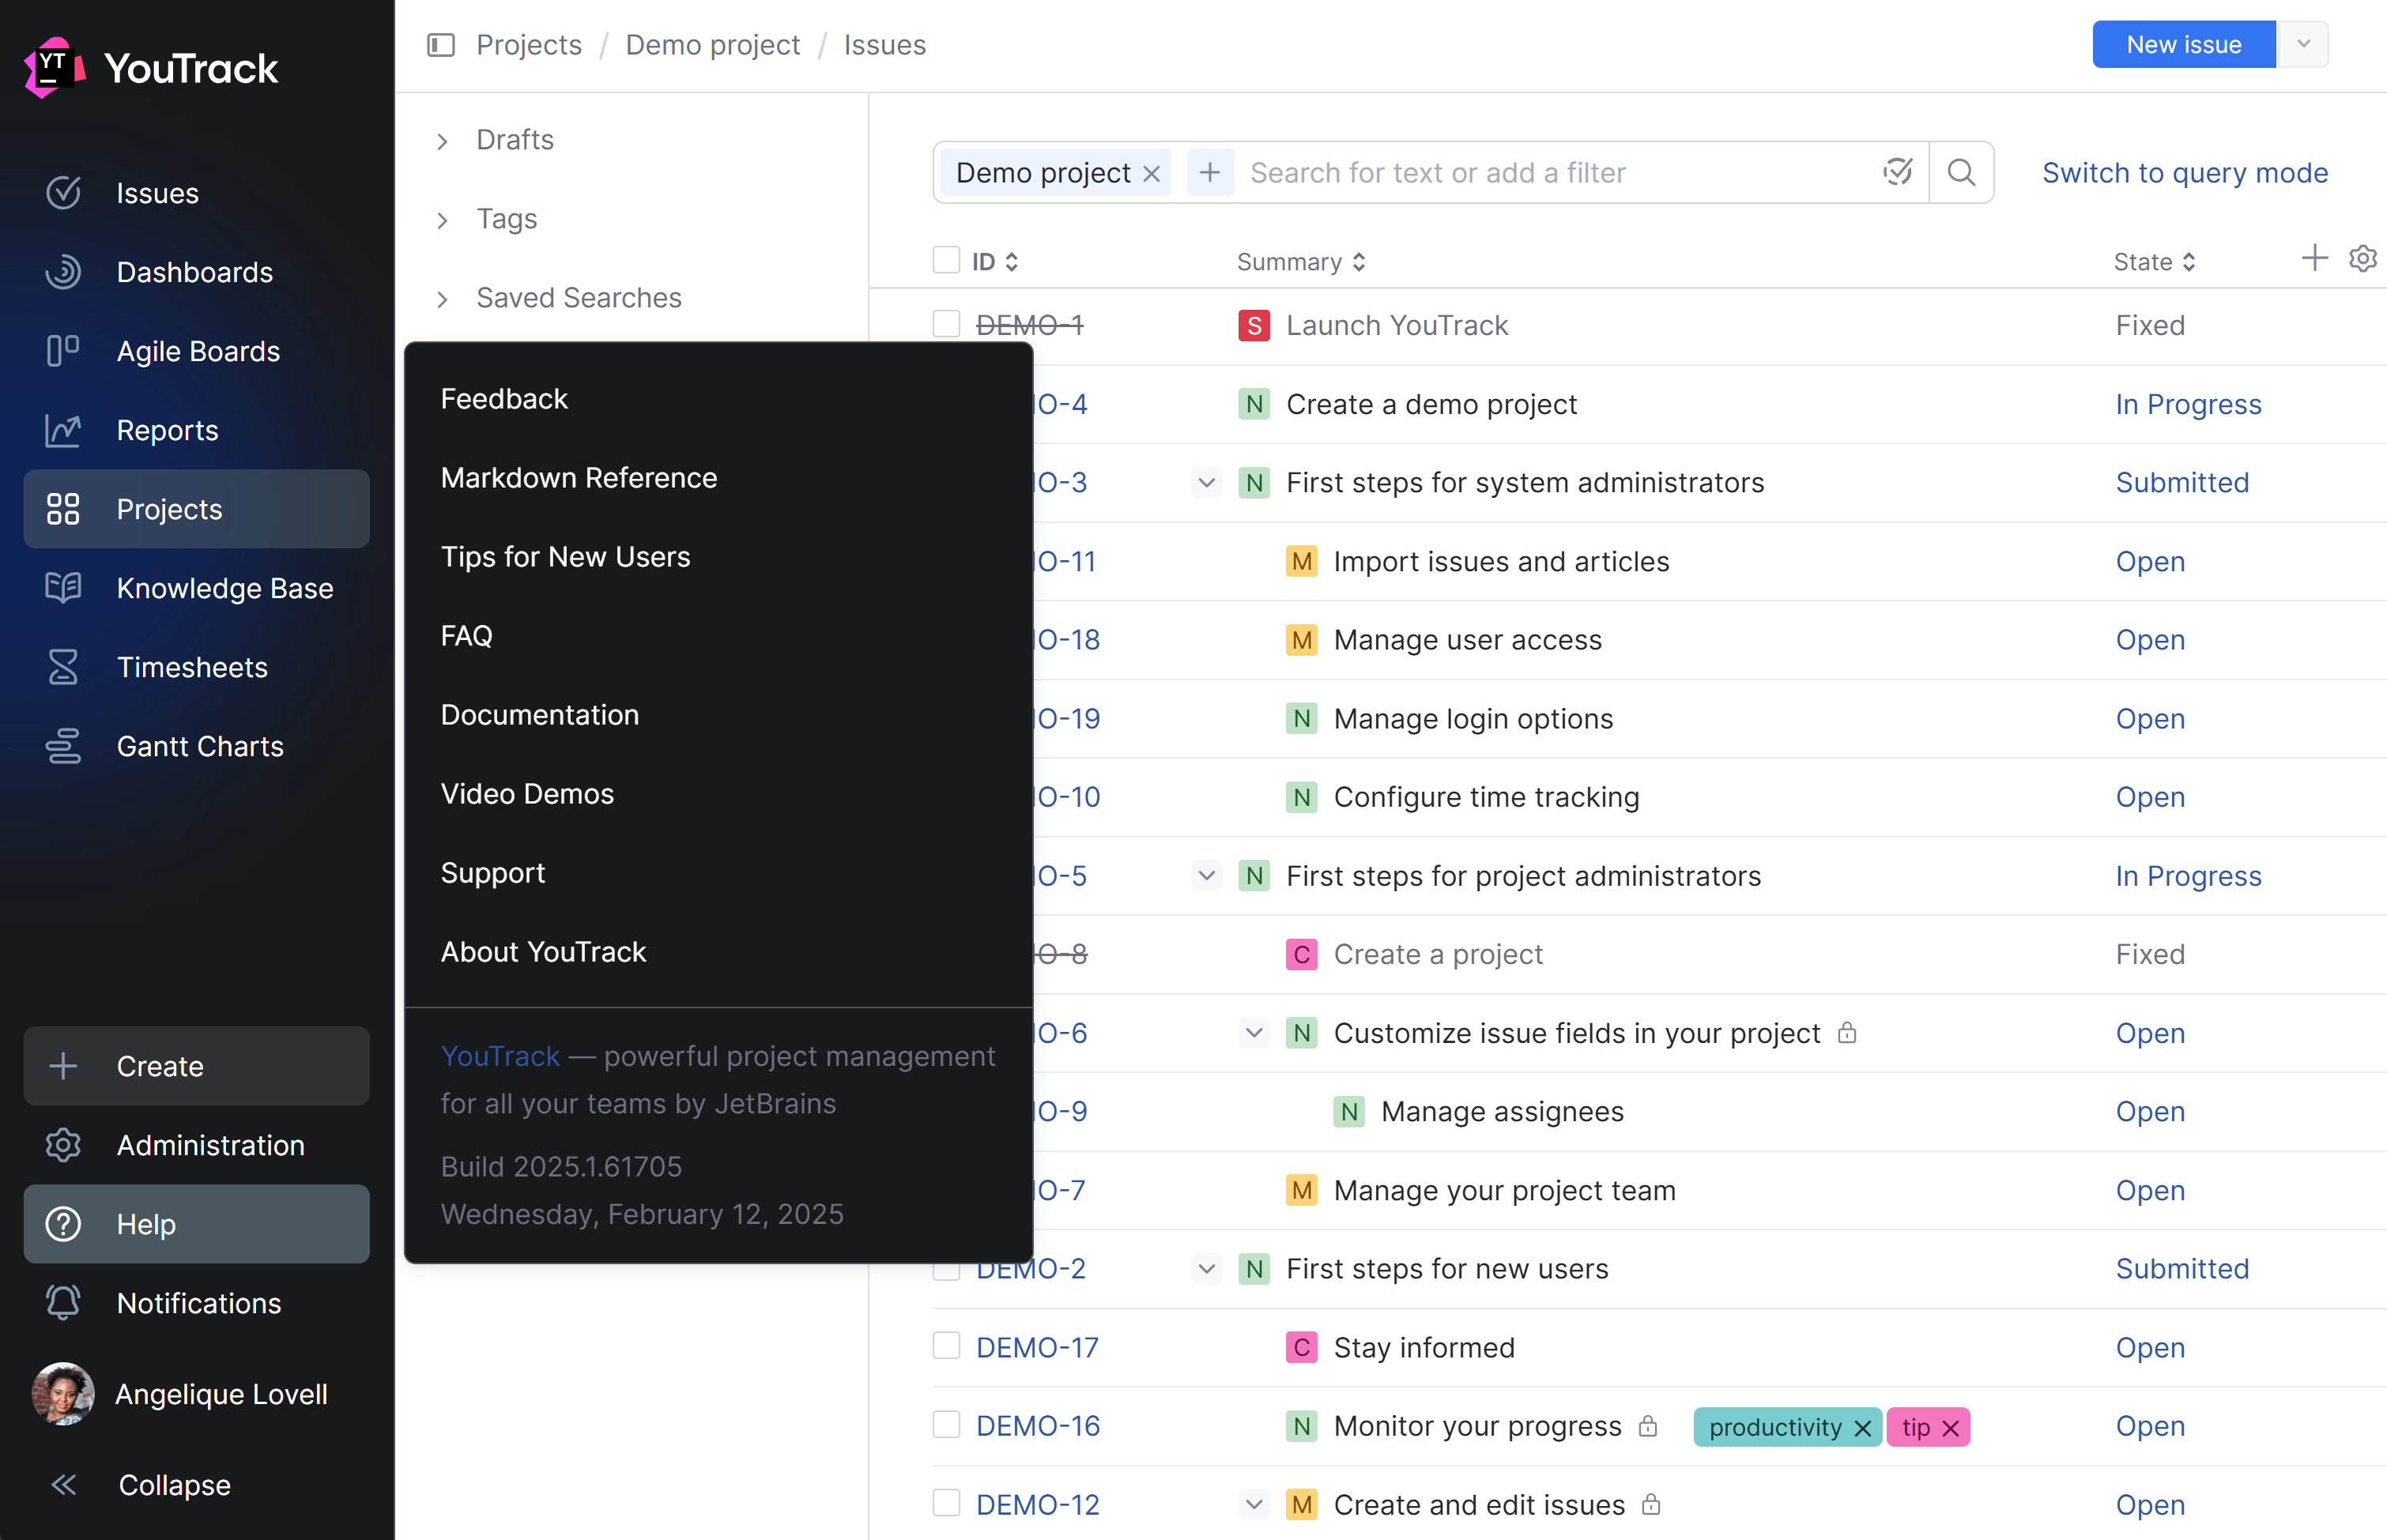Open the New issue dropdown arrow
This screenshot has height=1540, width=2387.
pyautogui.click(x=2303, y=45)
